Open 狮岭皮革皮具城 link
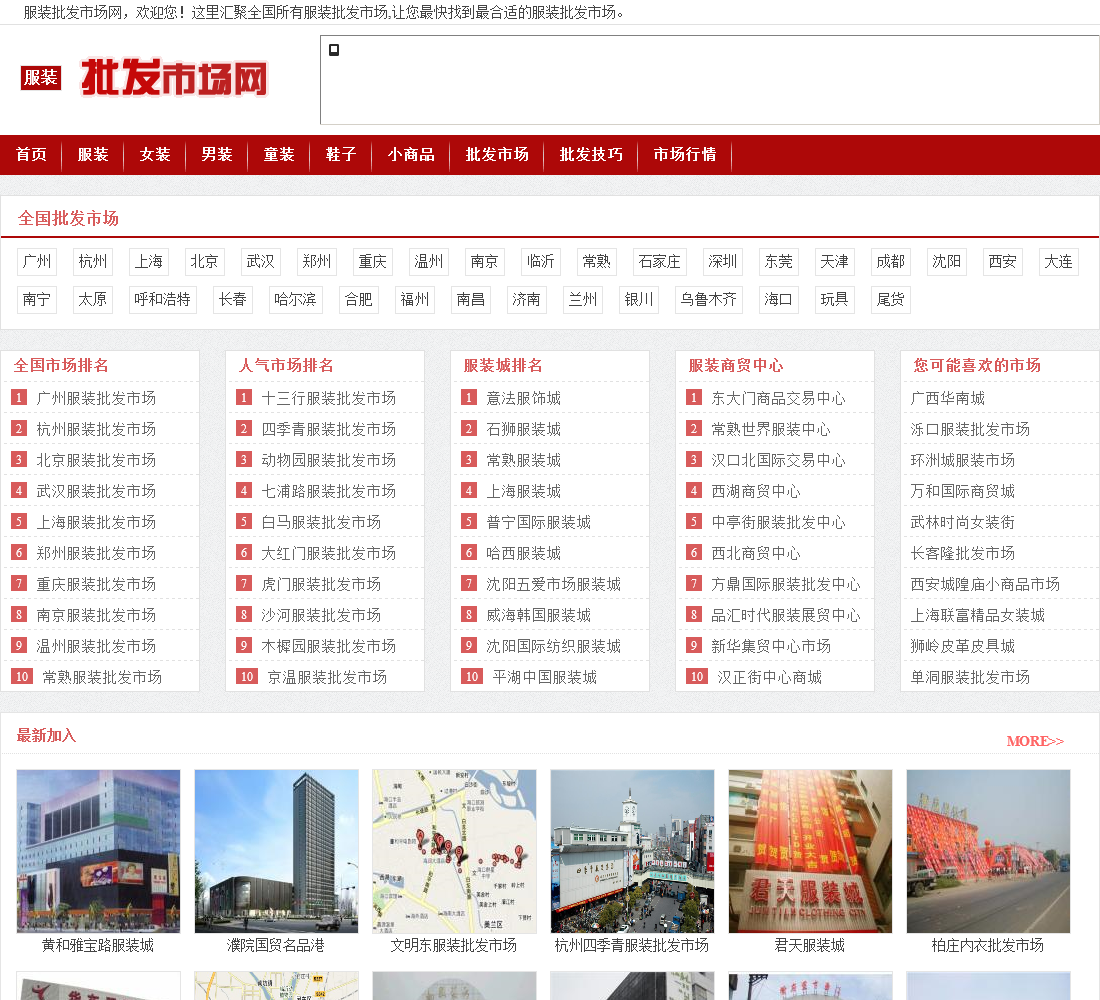The width and height of the screenshot is (1100, 1000). point(962,646)
